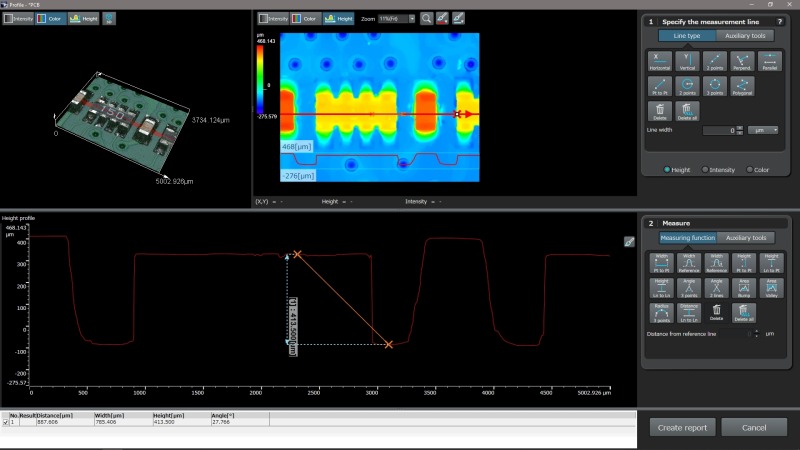The width and height of the screenshot is (800, 450).
Task: Switch to the Line type tab
Action: [687, 36]
